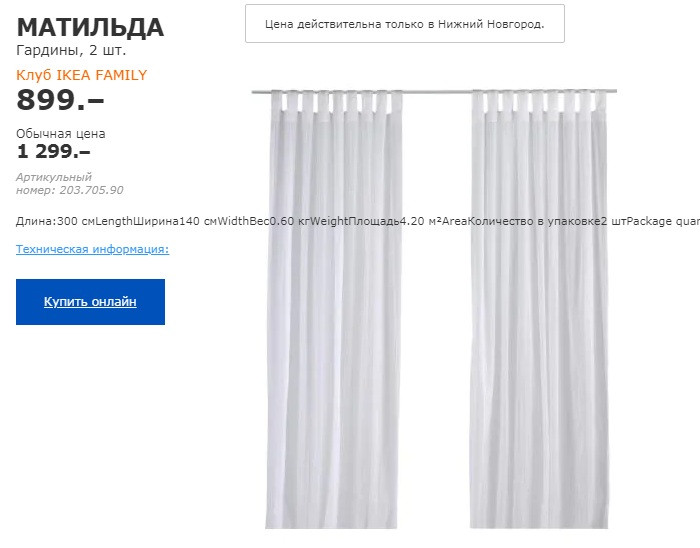The height and width of the screenshot is (548, 700).
Task: Click the Купить онлайн button
Action: coord(90,302)
